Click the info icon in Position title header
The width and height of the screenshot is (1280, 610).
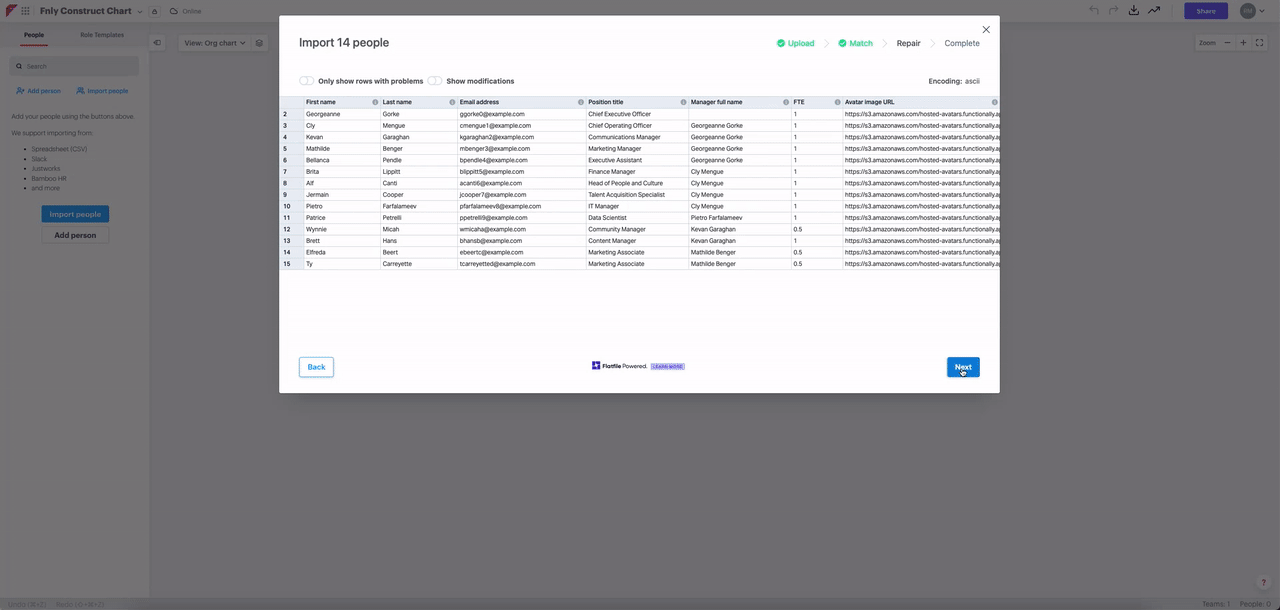click(683, 102)
